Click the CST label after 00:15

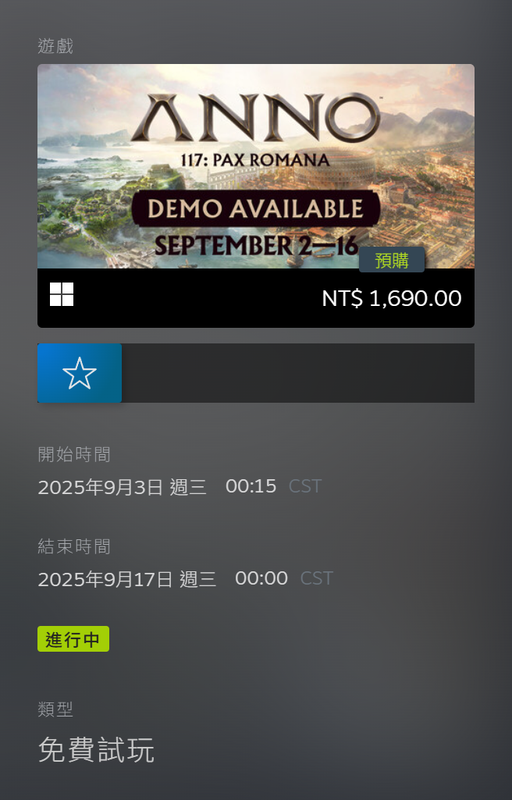305,486
